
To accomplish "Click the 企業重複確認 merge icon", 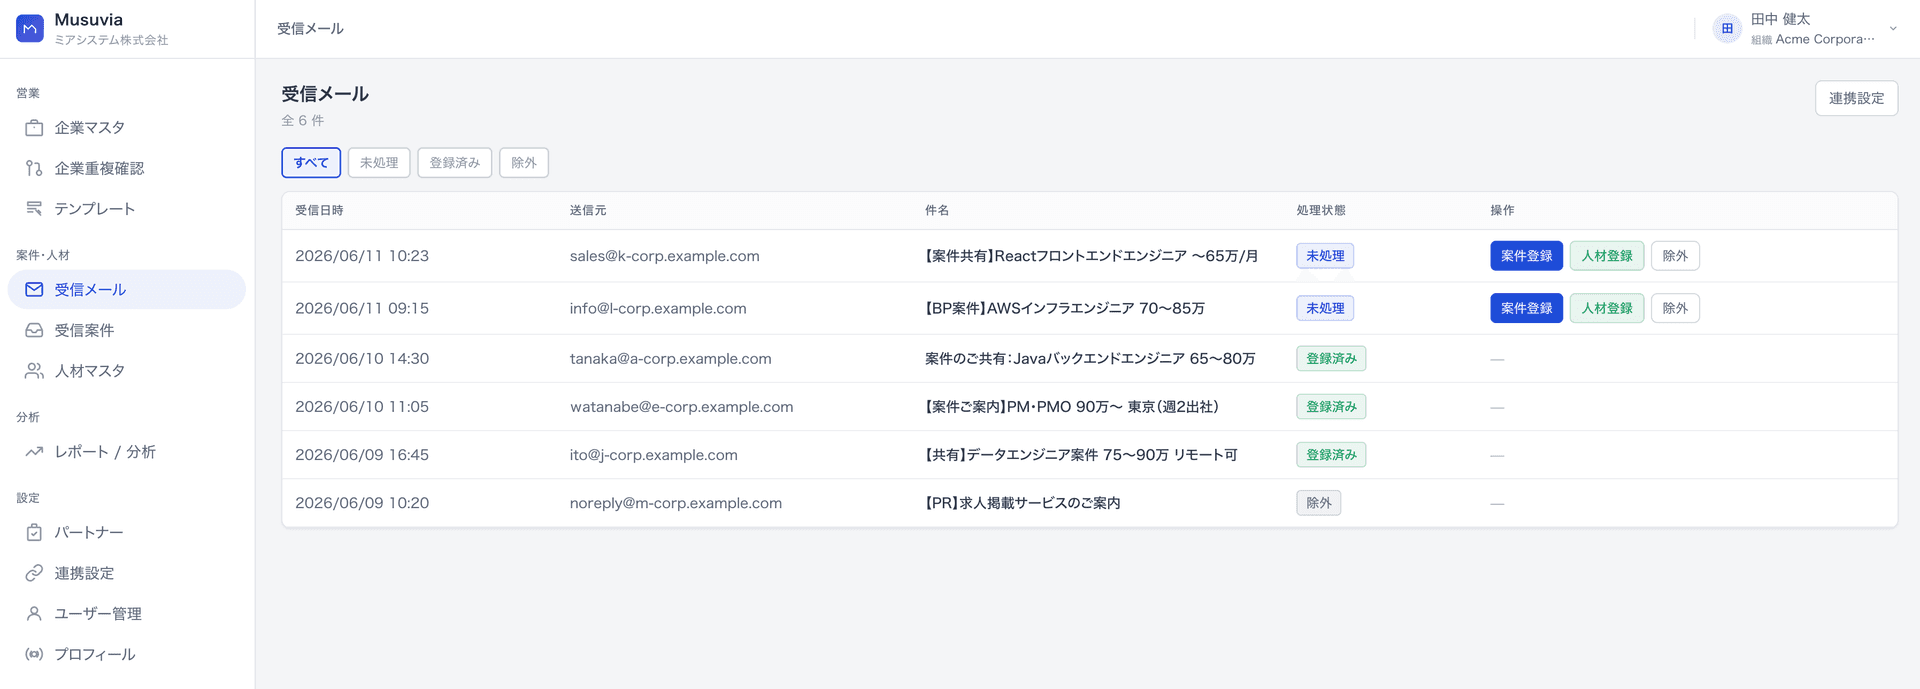I will [34, 168].
